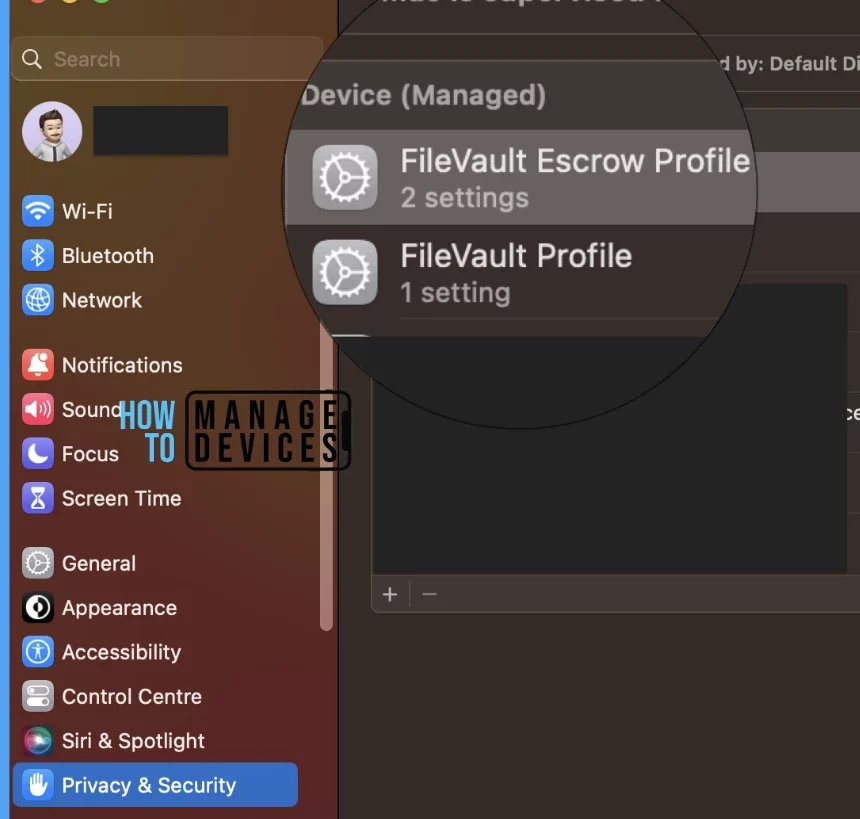860x819 pixels.
Task: Open Siri & Spotlight sidebar entry
Action: tap(155, 741)
